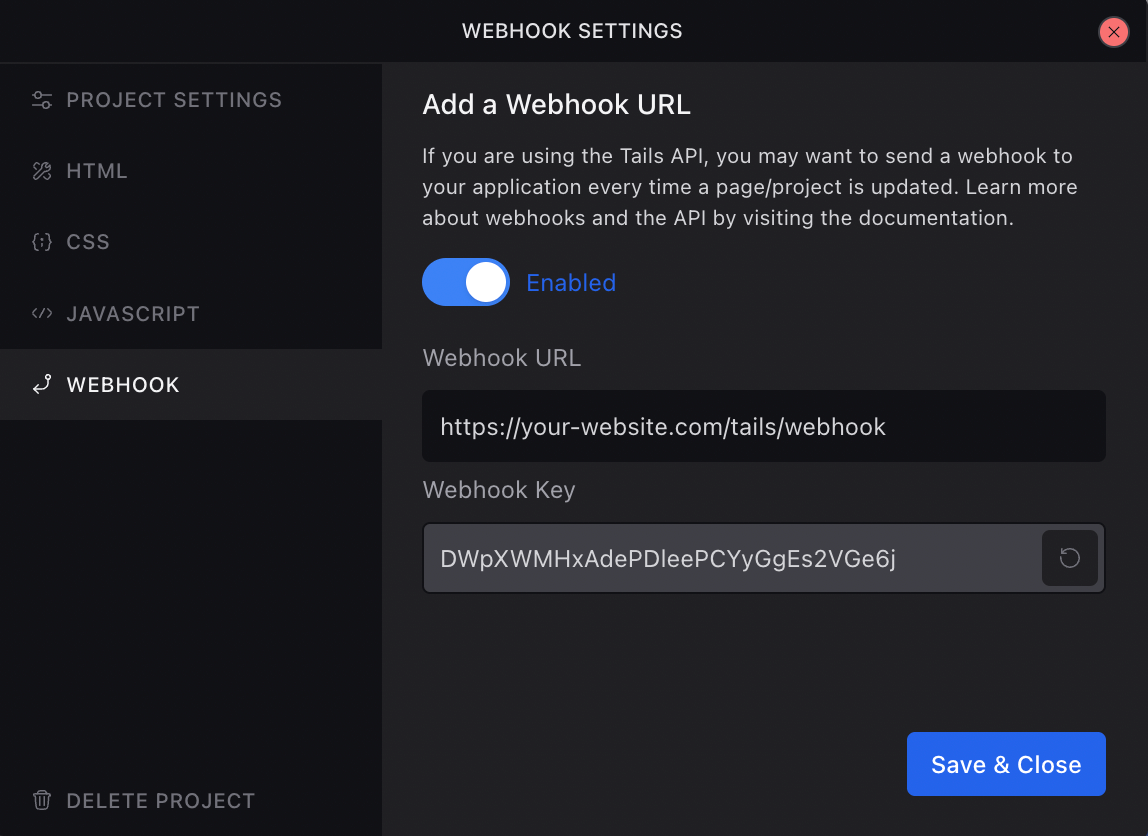Select the Webhook section label
Image resolution: width=1148 pixels, height=836 pixels.
point(123,385)
